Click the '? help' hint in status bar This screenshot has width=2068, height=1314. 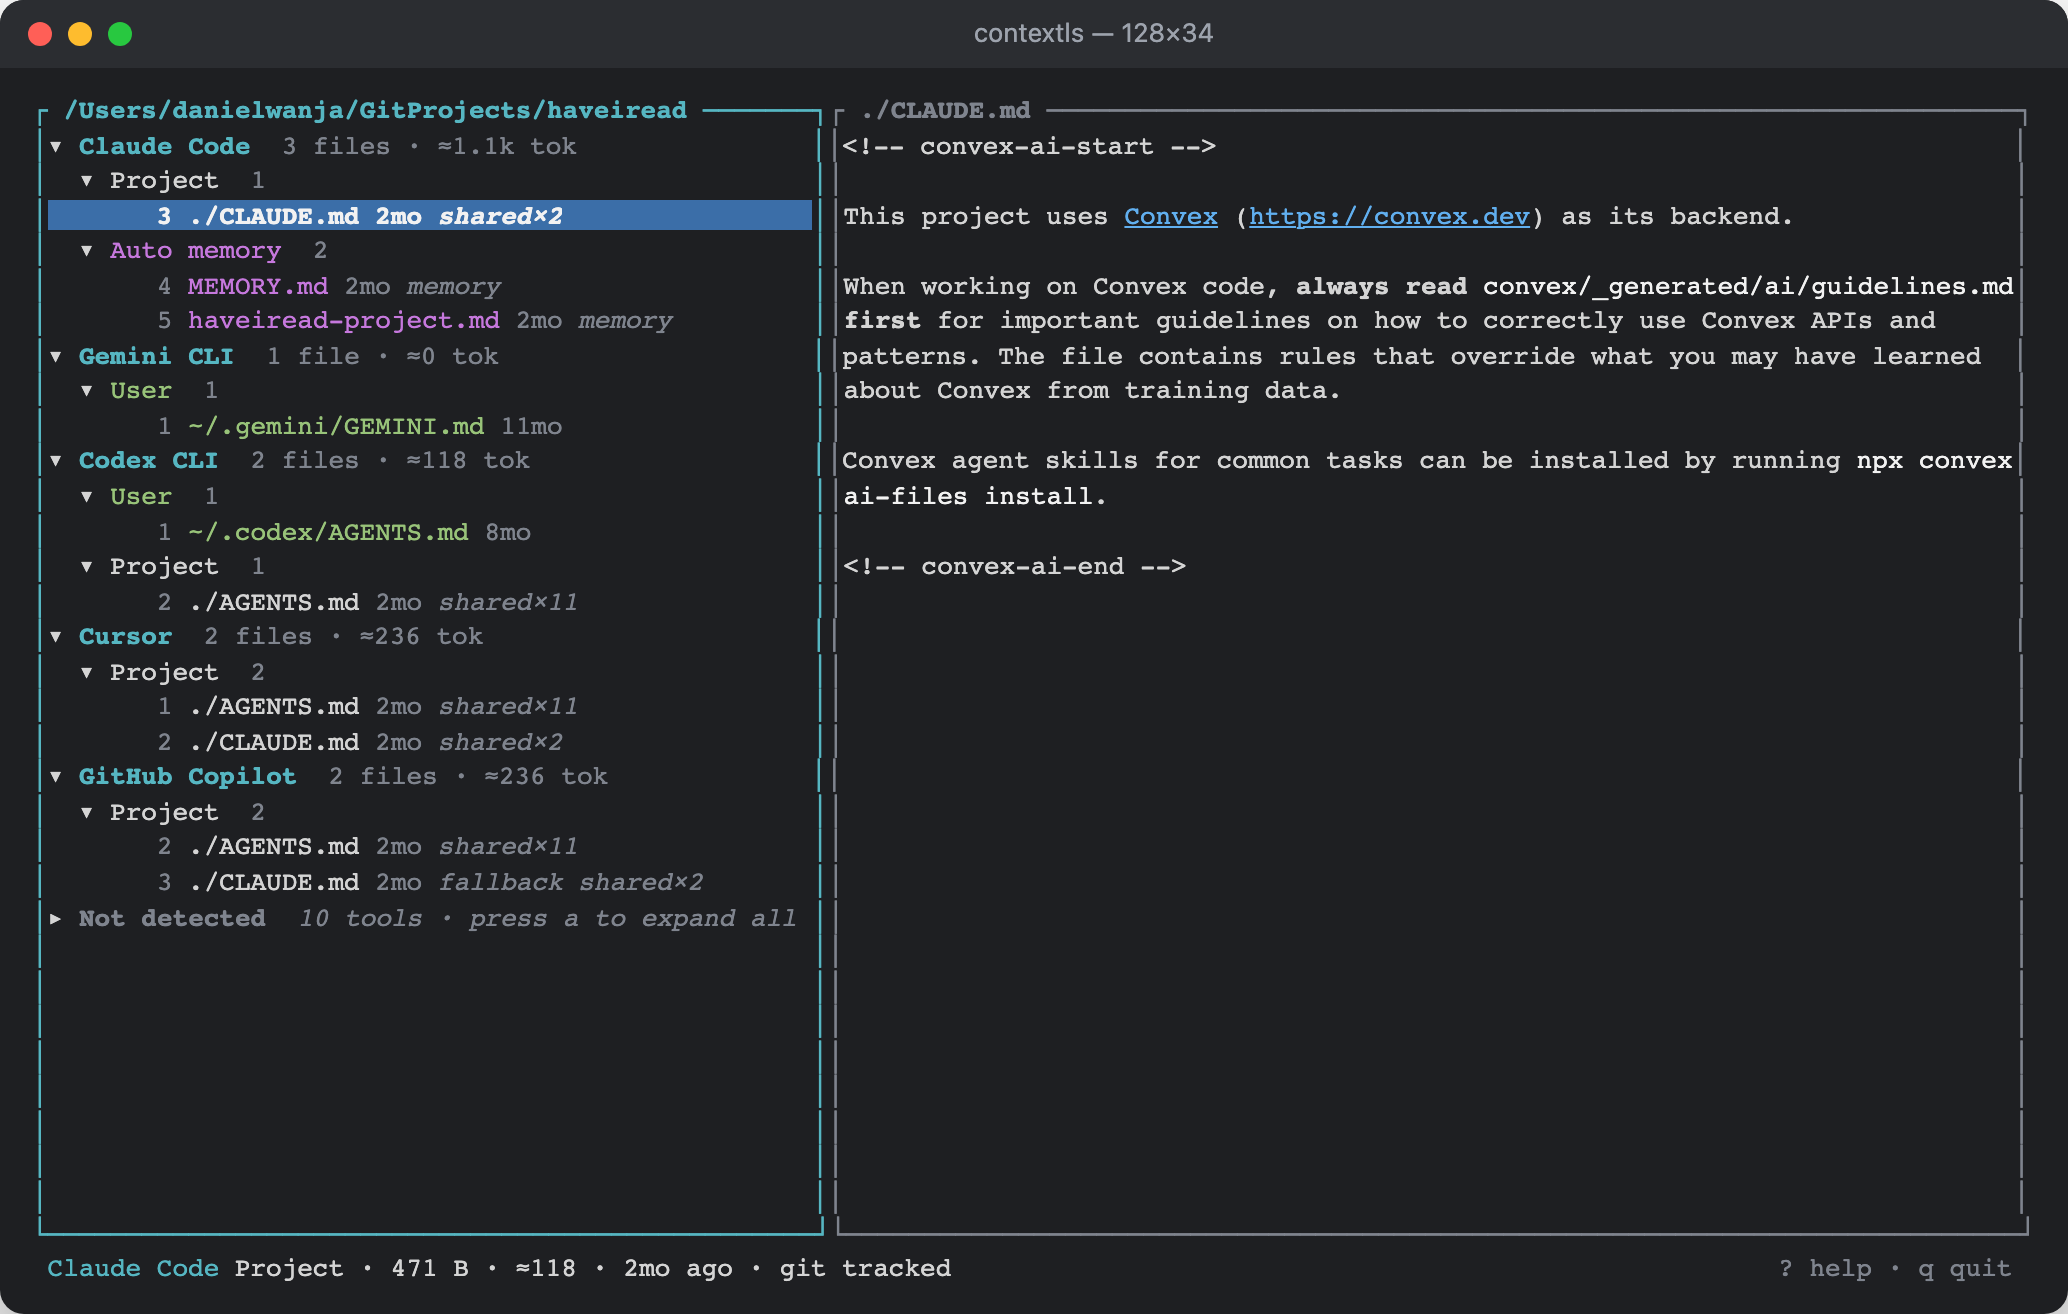tap(1825, 1269)
